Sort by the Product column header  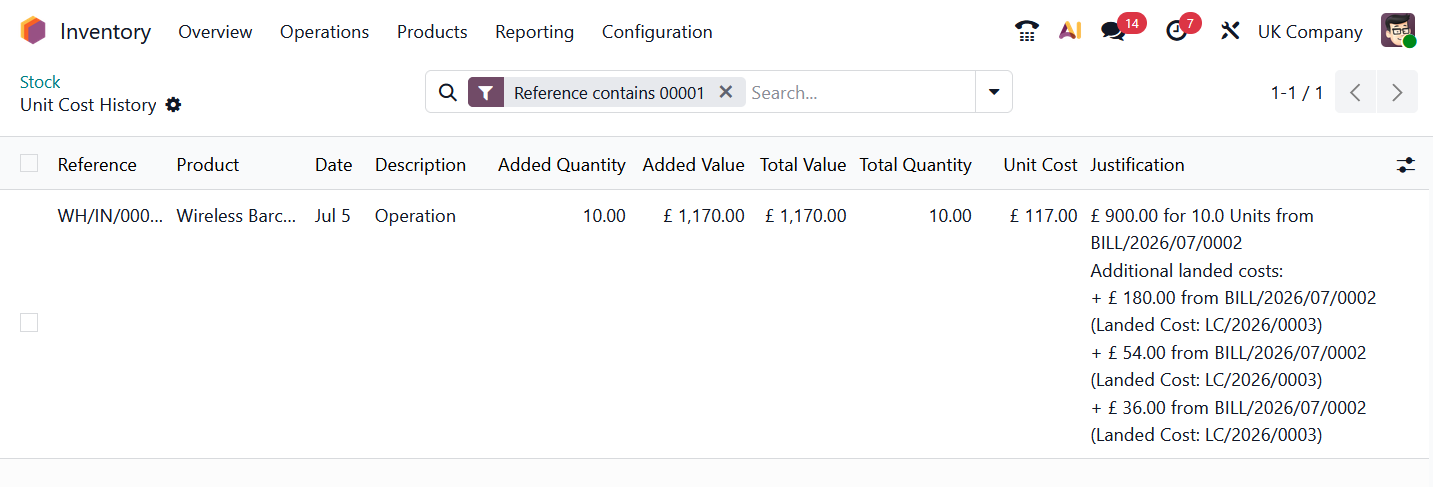(208, 165)
